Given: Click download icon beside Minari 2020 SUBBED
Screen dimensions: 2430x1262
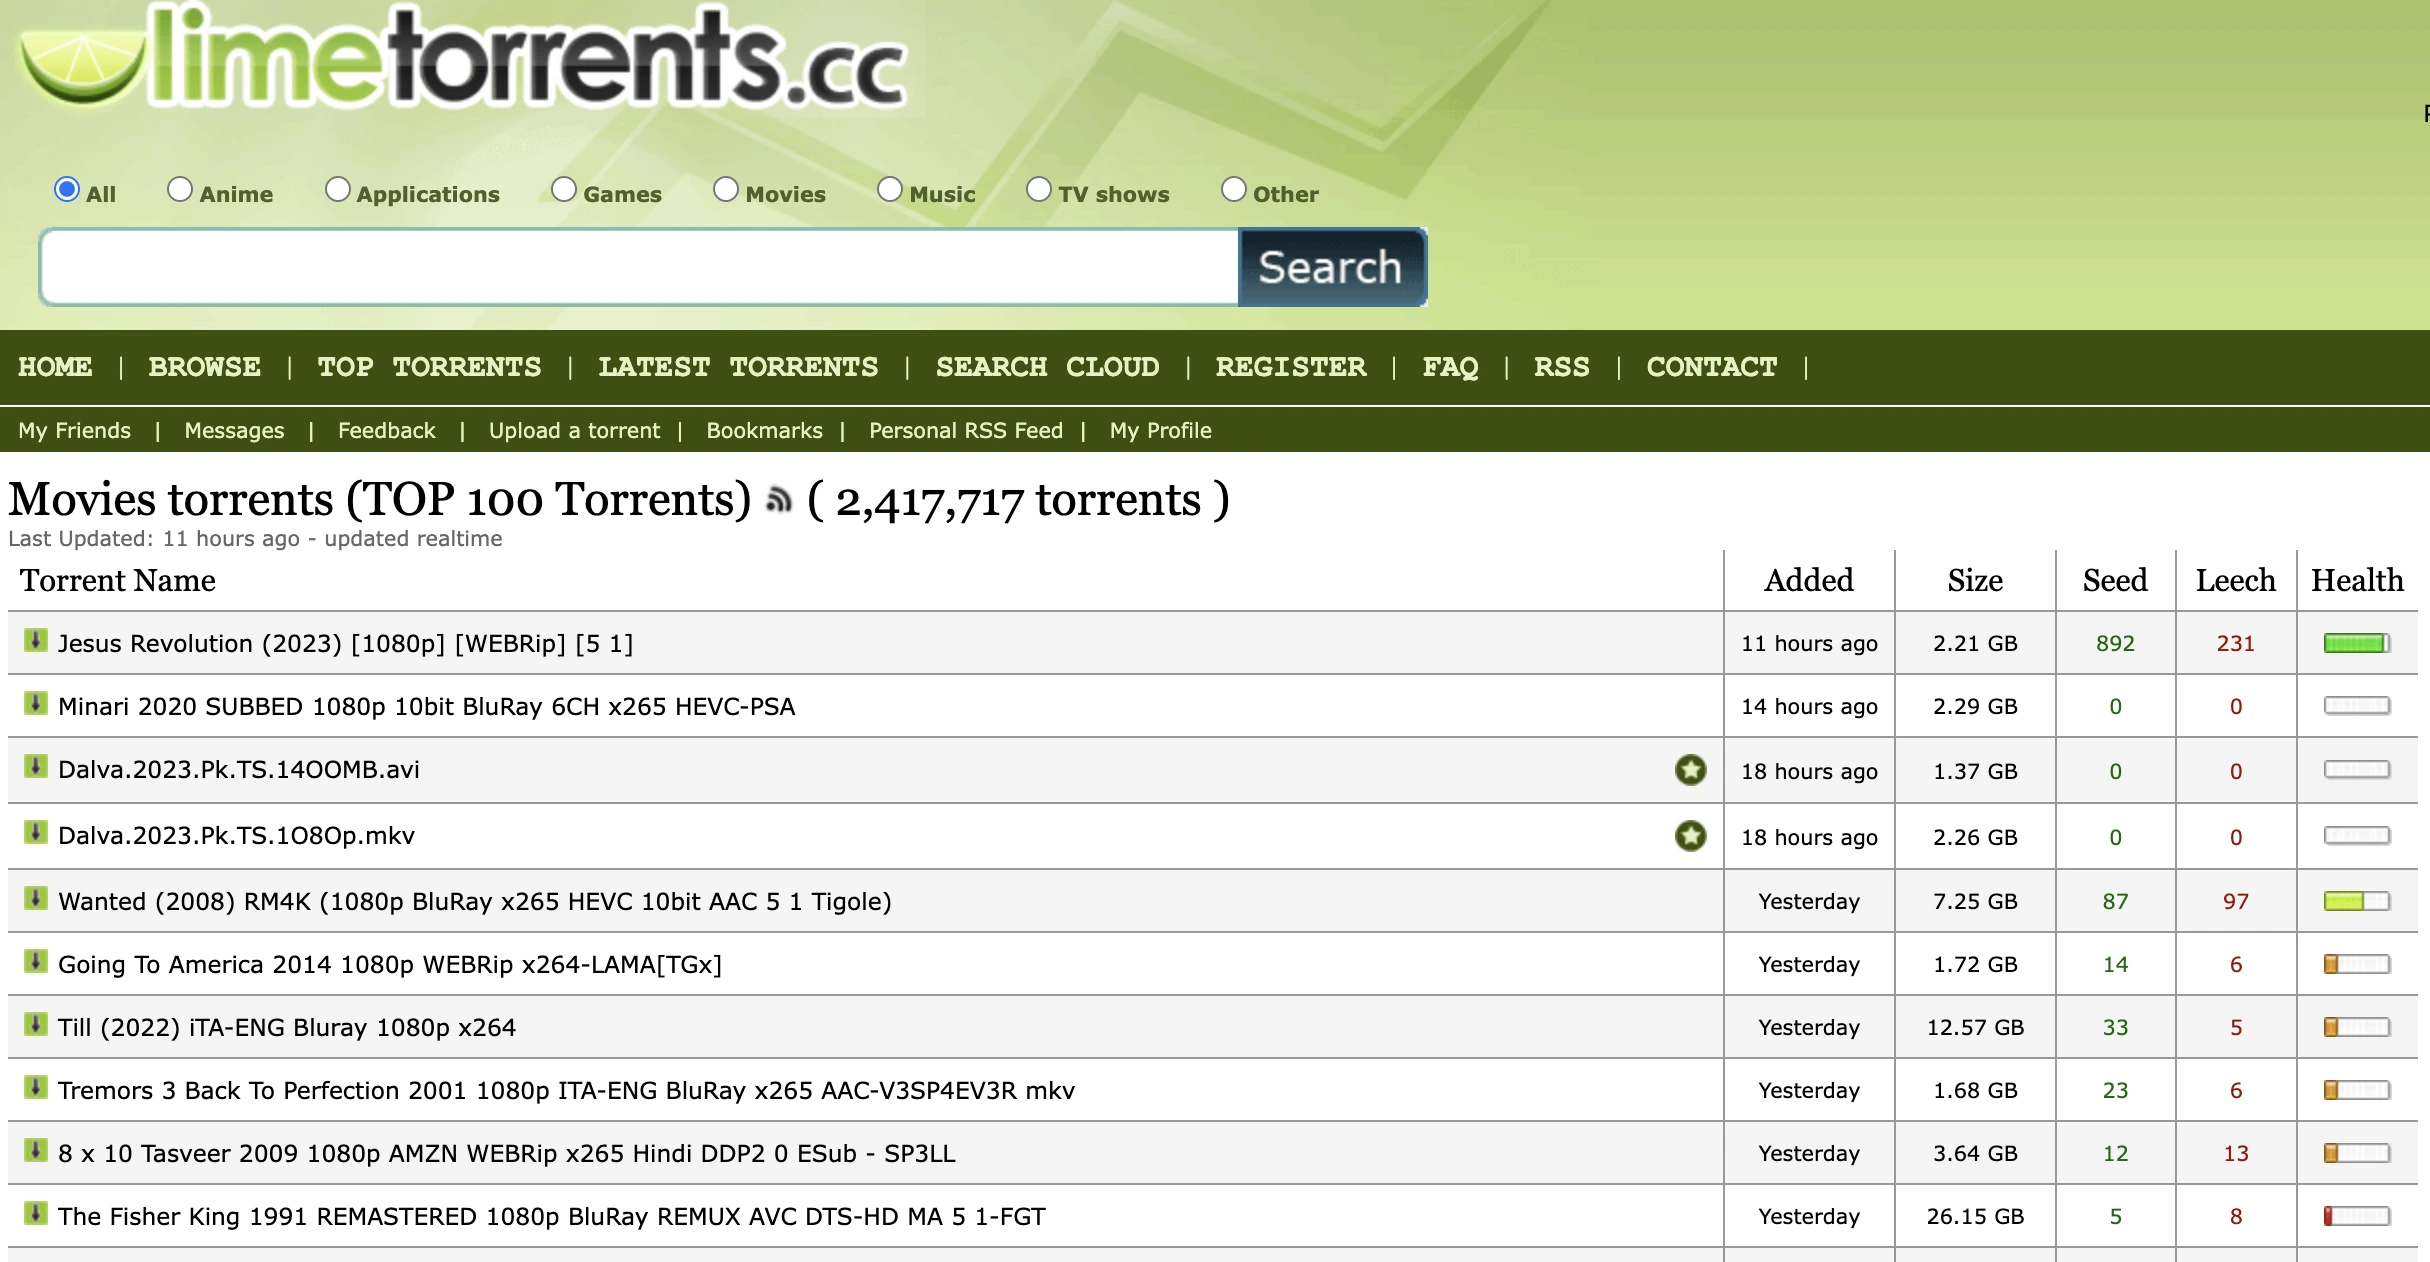Looking at the screenshot, I should (36, 704).
